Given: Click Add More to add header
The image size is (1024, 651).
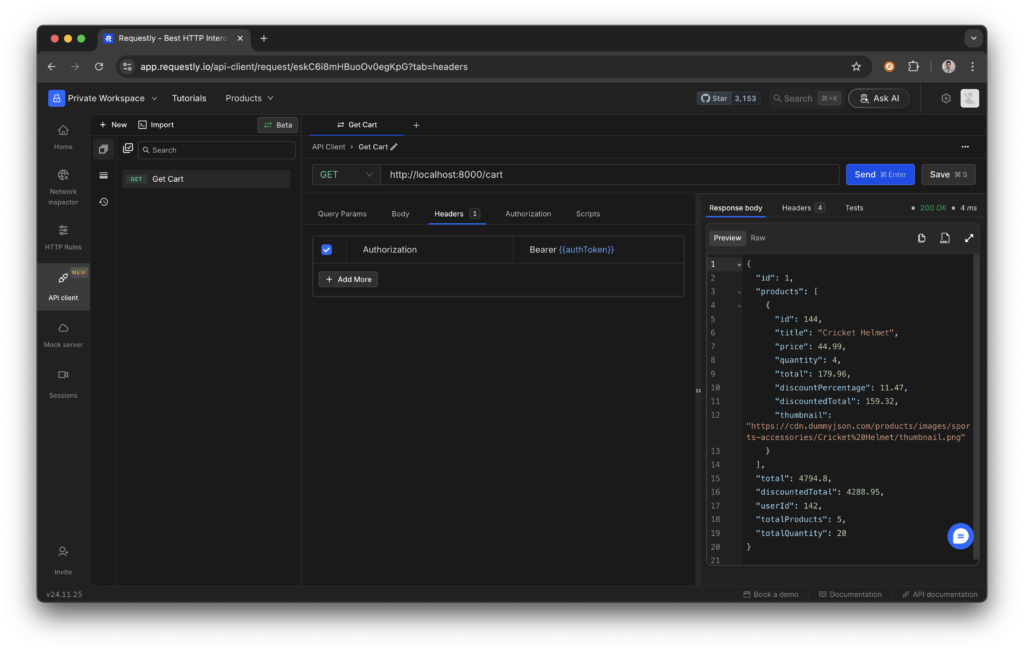Looking at the screenshot, I should click(x=348, y=279).
